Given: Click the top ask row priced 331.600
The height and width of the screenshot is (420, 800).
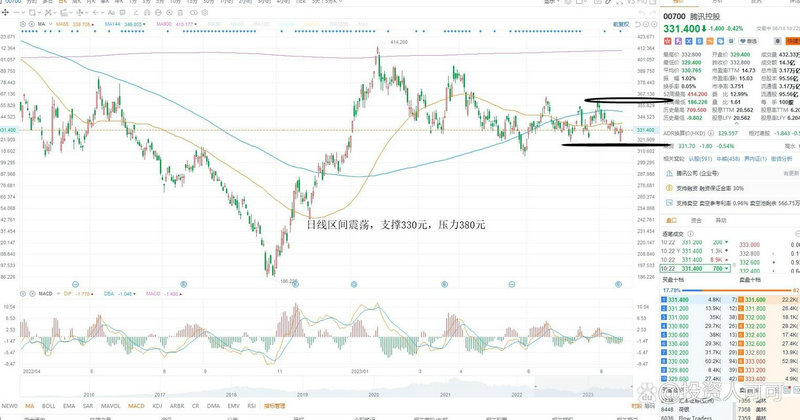Looking at the screenshot, I should pyautogui.click(x=768, y=300).
